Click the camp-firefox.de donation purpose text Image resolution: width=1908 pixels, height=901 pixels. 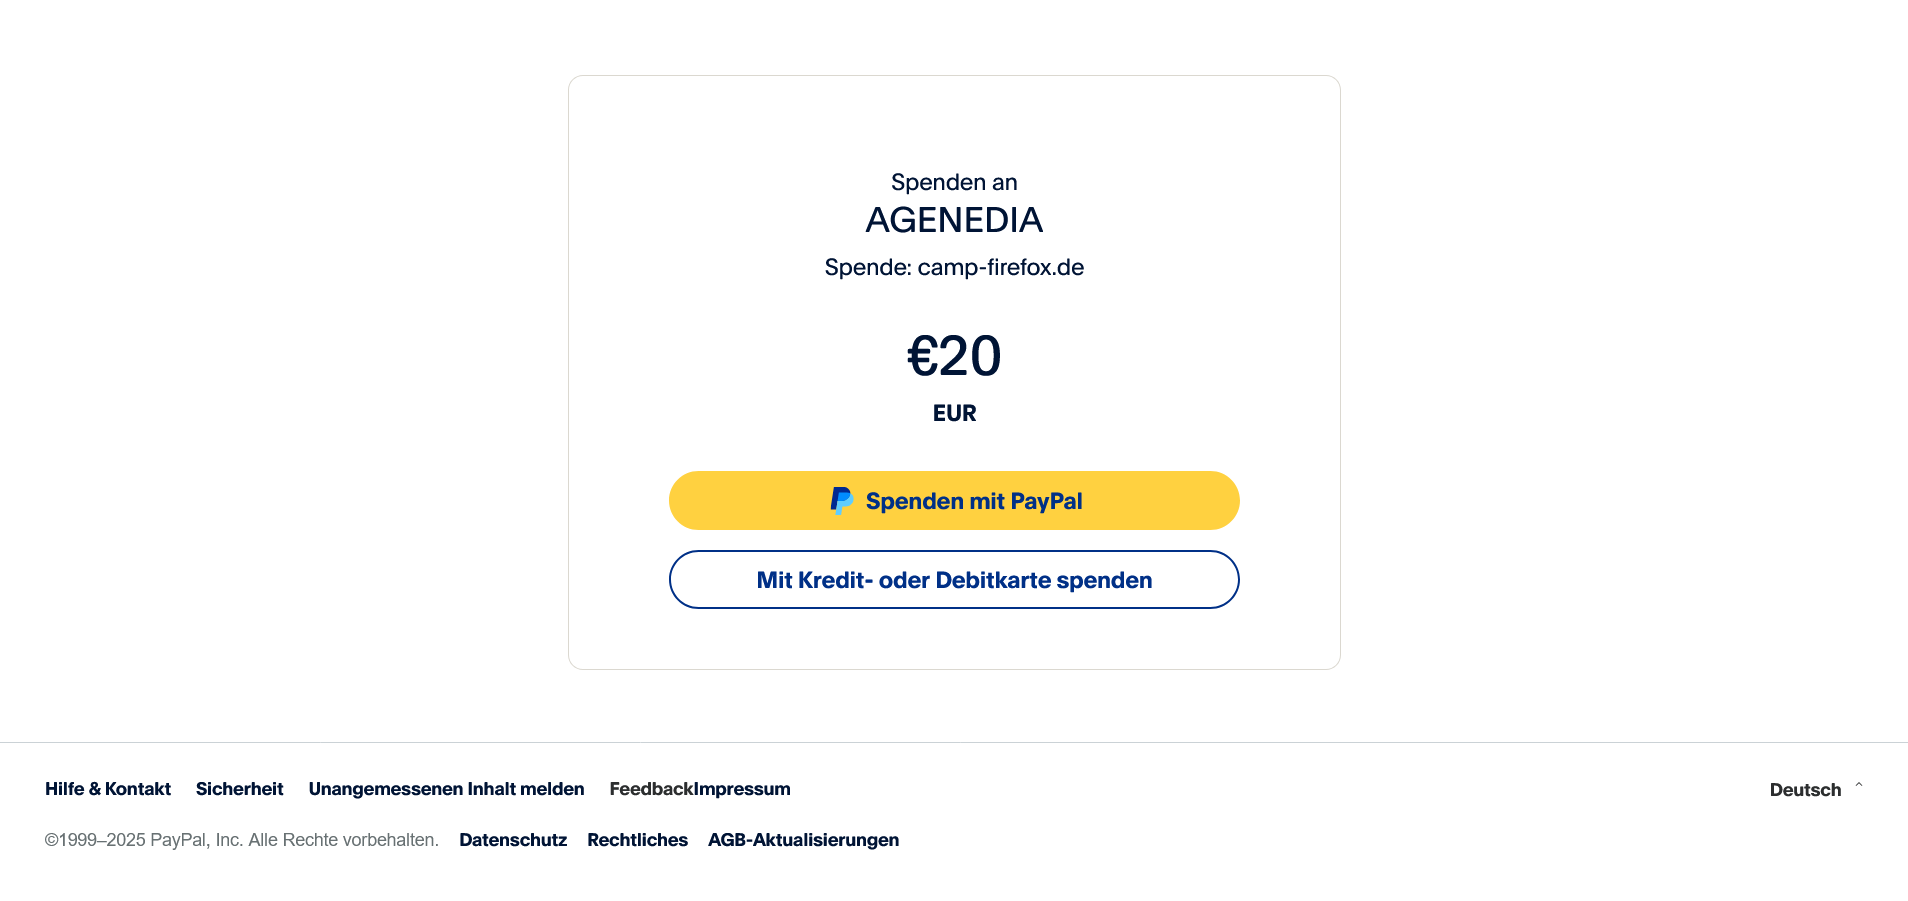tap(1000, 267)
